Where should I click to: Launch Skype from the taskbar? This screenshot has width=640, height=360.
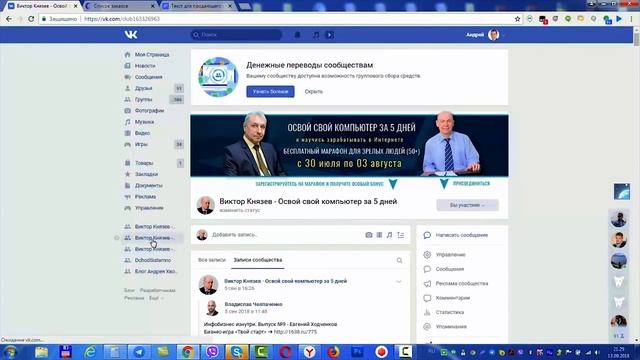pos(236,352)
